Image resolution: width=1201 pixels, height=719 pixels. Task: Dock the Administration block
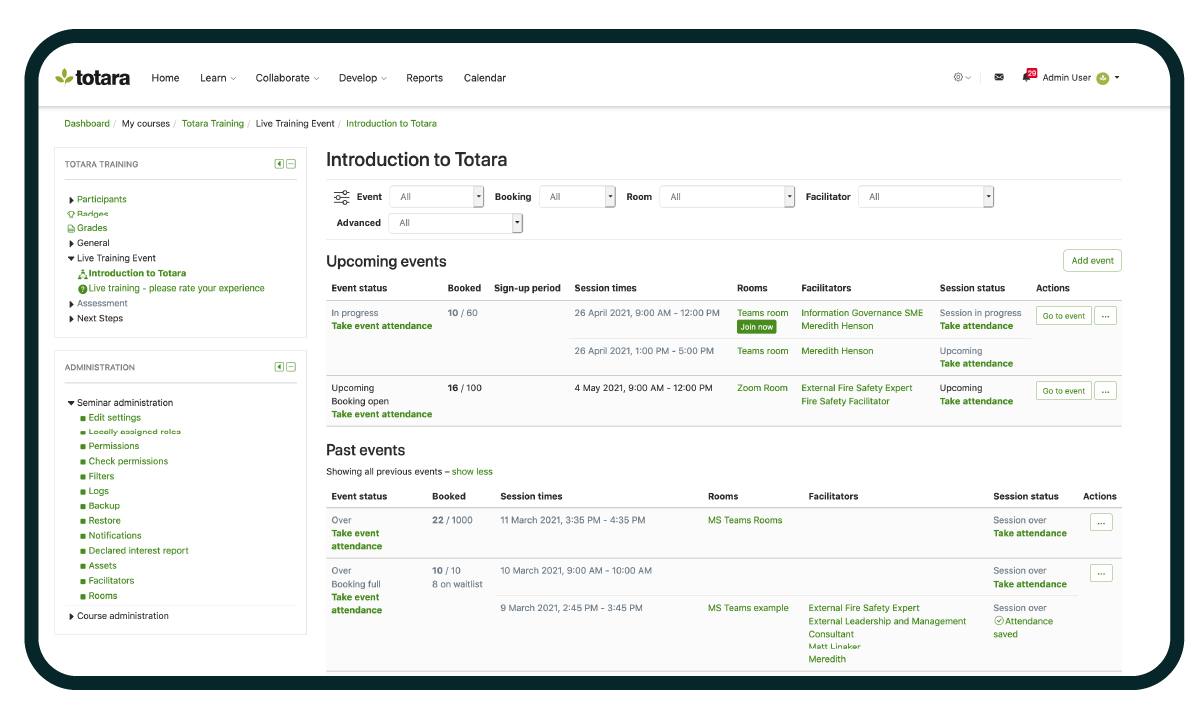[280, 367]
